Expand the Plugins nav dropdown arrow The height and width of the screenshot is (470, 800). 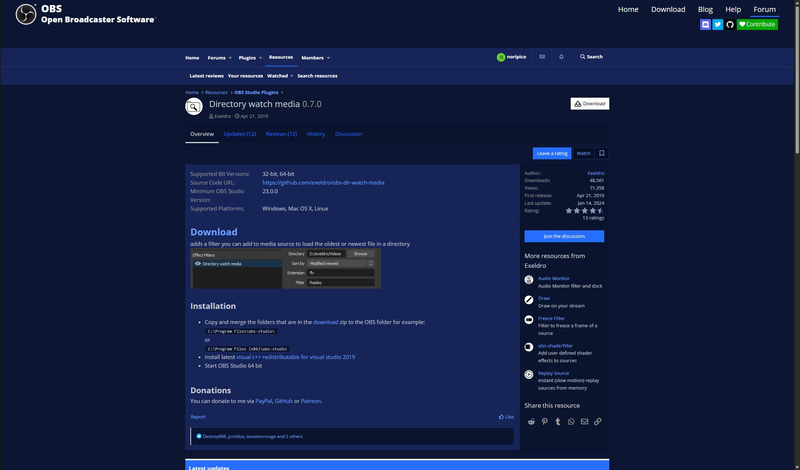click(x=261, y=58)
